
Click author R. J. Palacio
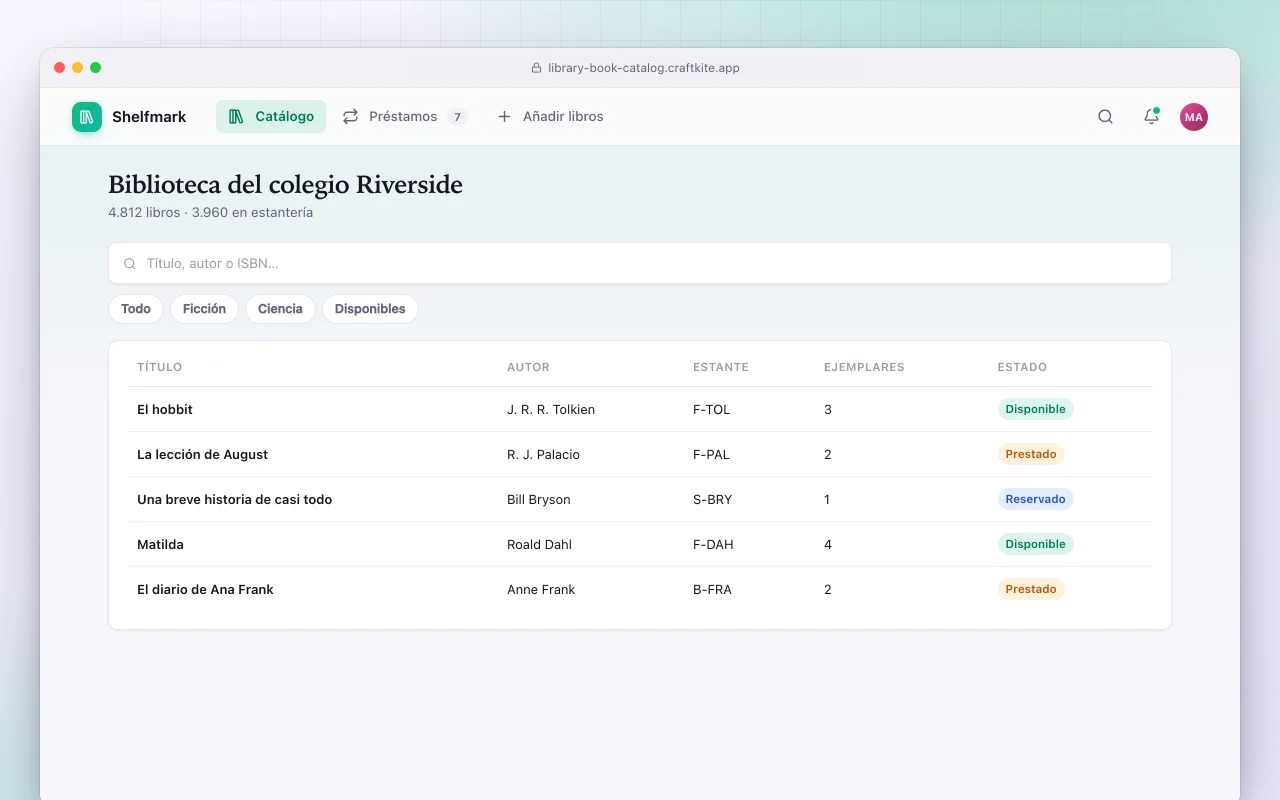[543, 454]
